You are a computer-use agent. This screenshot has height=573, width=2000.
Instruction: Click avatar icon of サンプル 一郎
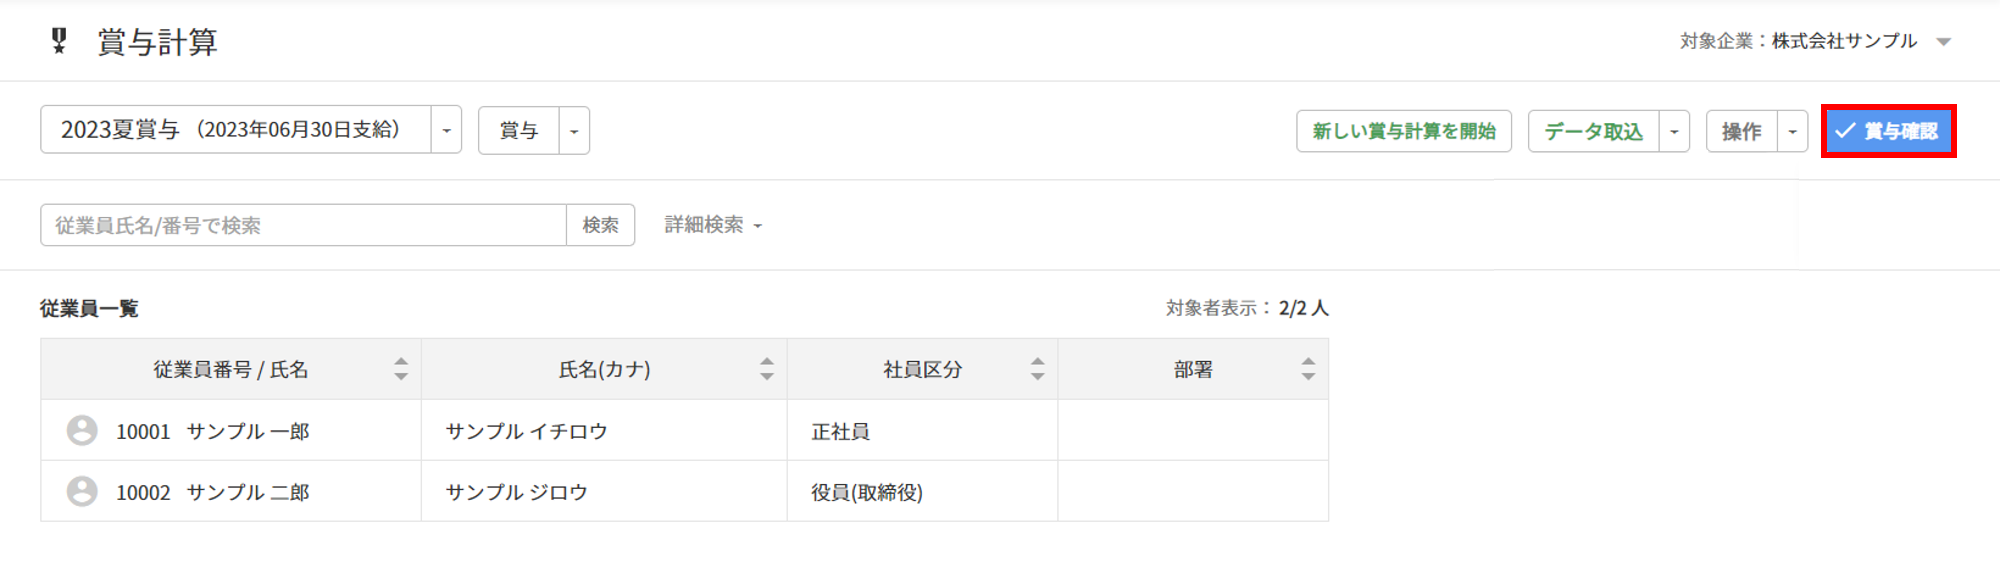(82, 430)
